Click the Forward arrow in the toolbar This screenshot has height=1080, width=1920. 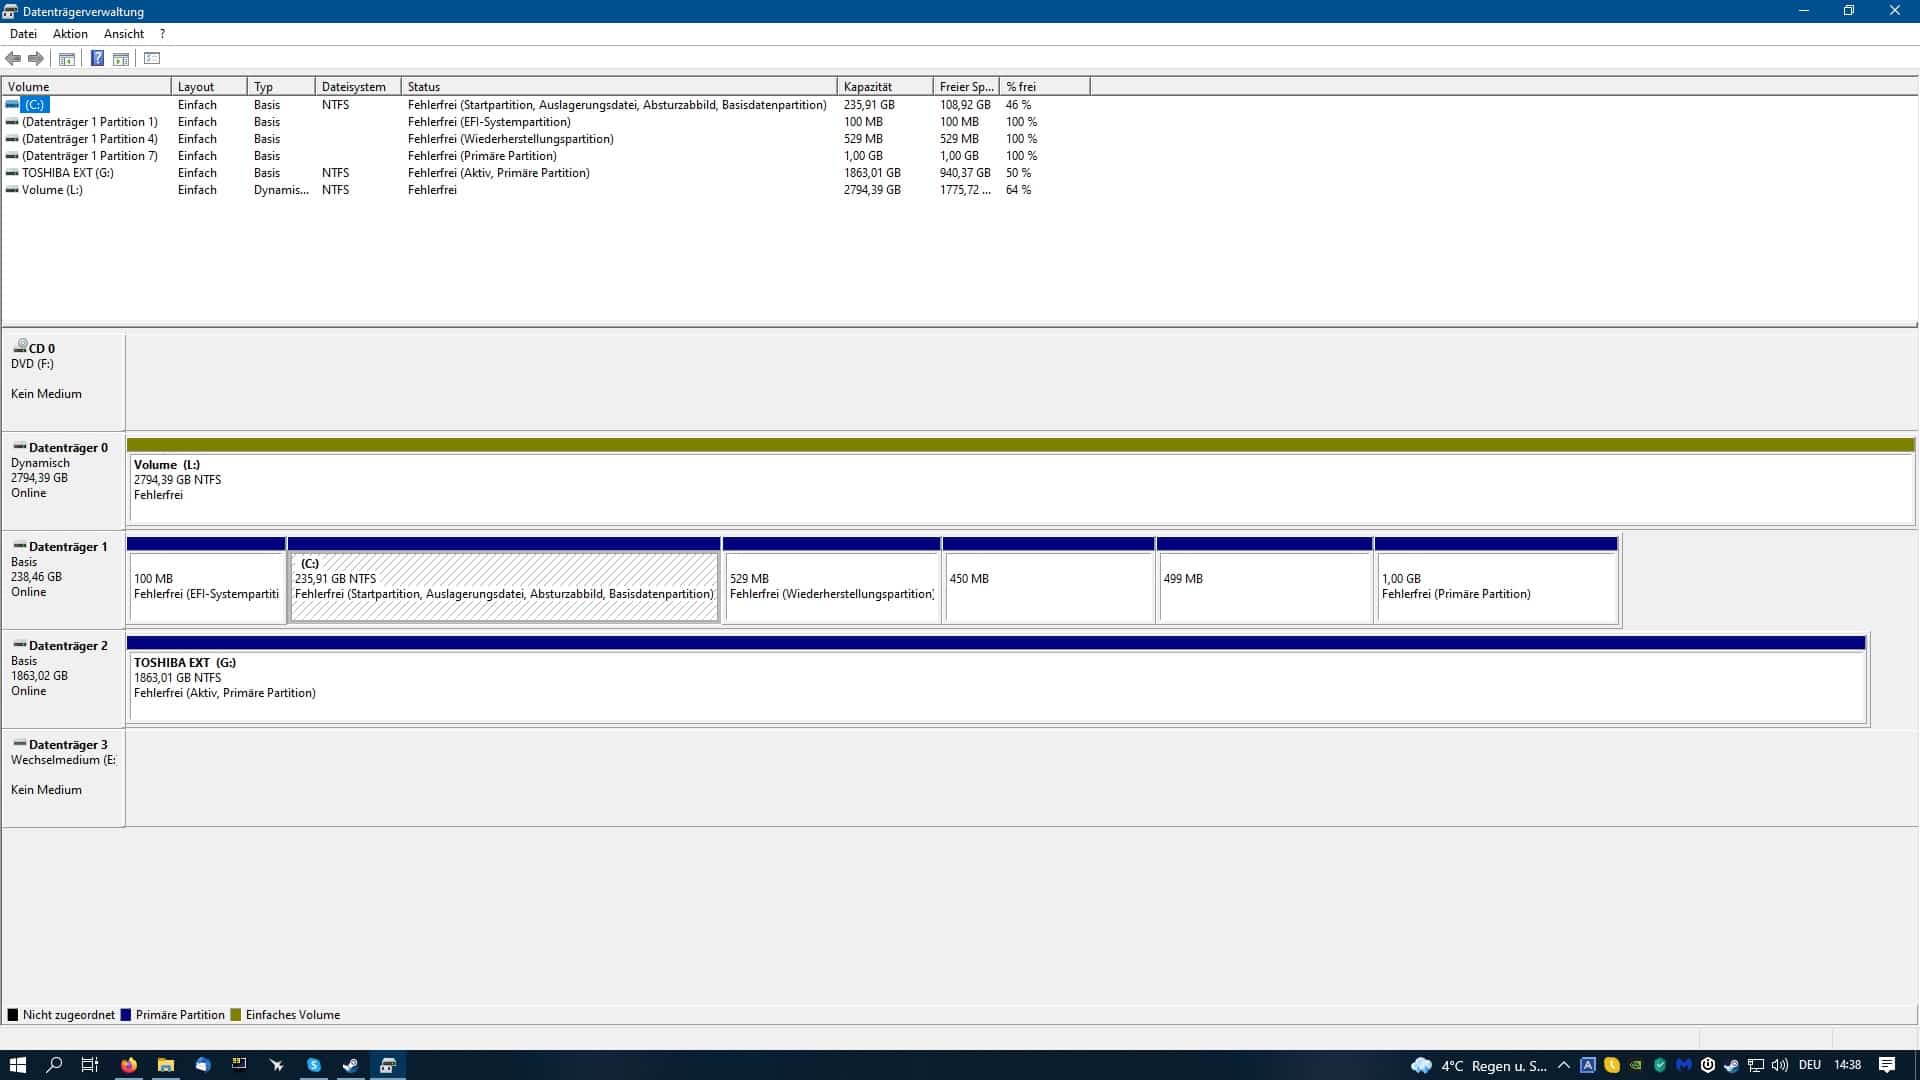click(36, 58)
